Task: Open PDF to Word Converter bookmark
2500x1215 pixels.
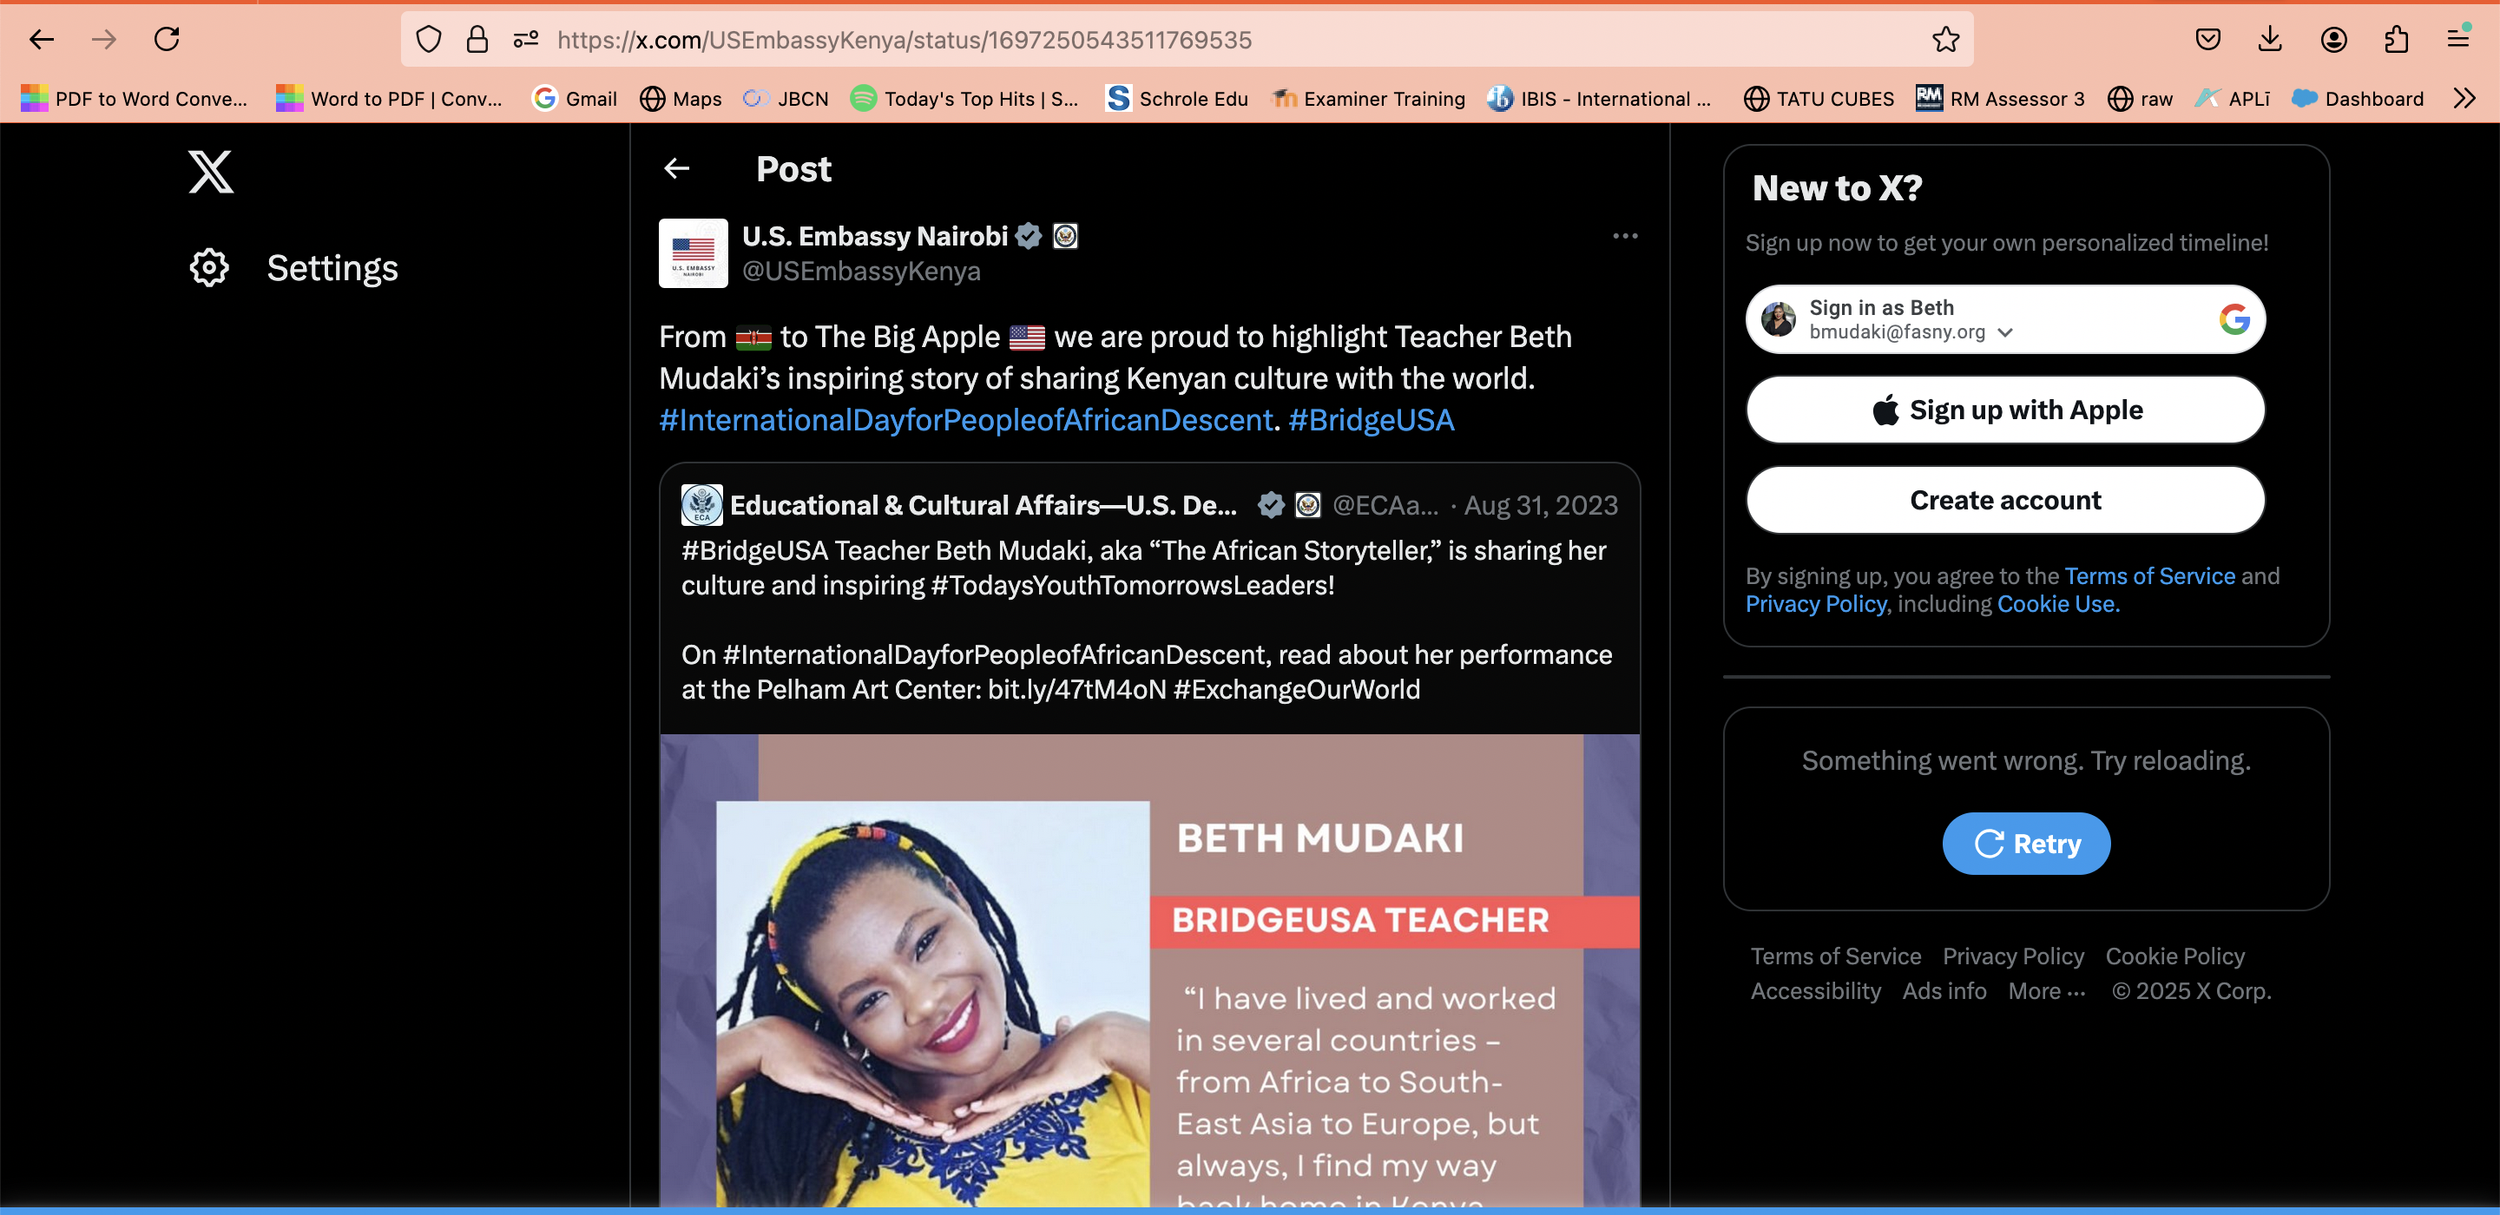Action: tap(134, 98)
